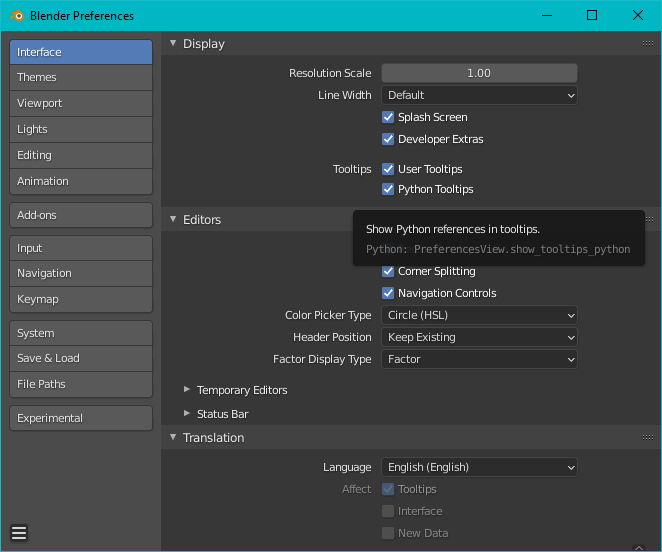Viewport: 662px width, 552px height.
Task: Go to the Keymap tab
Action: point(81,299)
